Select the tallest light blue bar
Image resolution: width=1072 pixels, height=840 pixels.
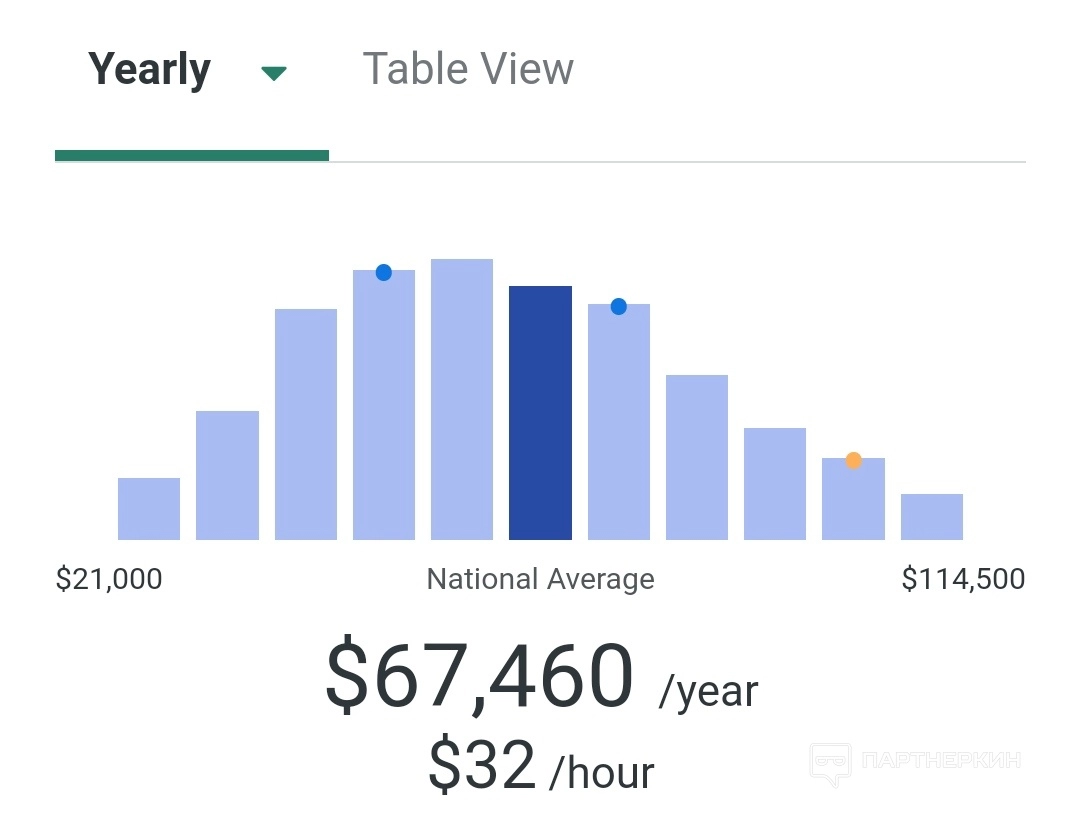462,400
